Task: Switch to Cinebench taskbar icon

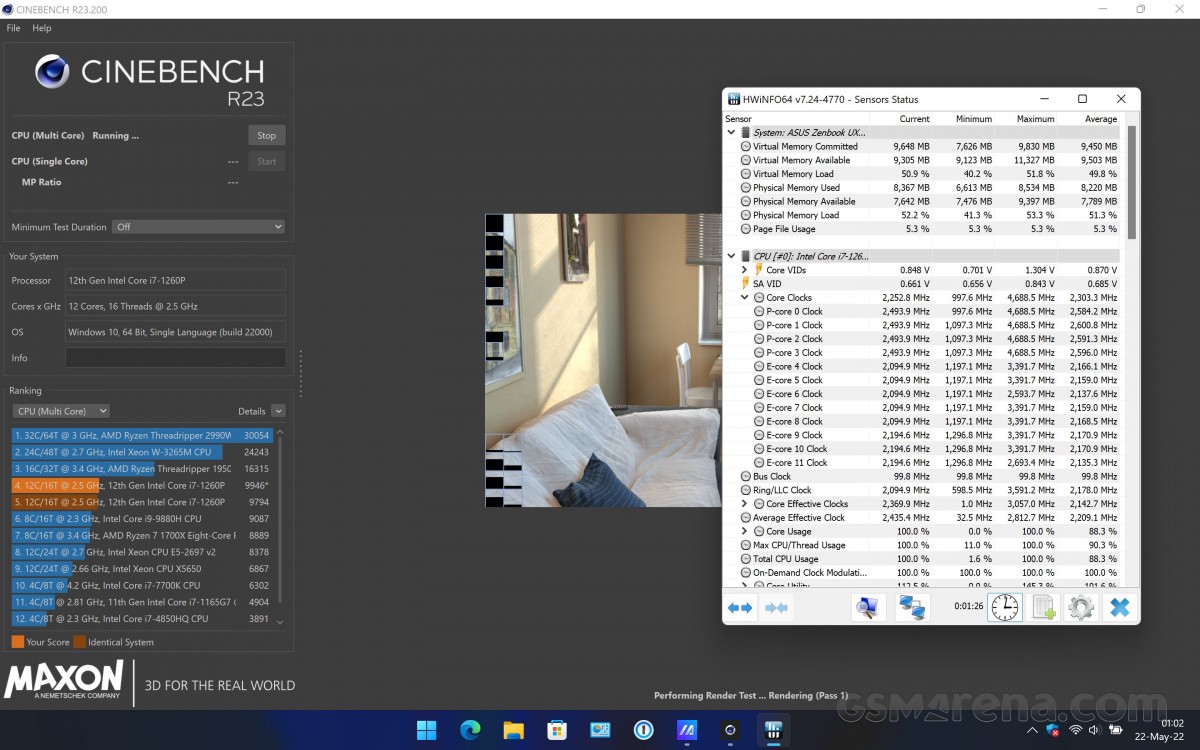Action: pos(730,730)
